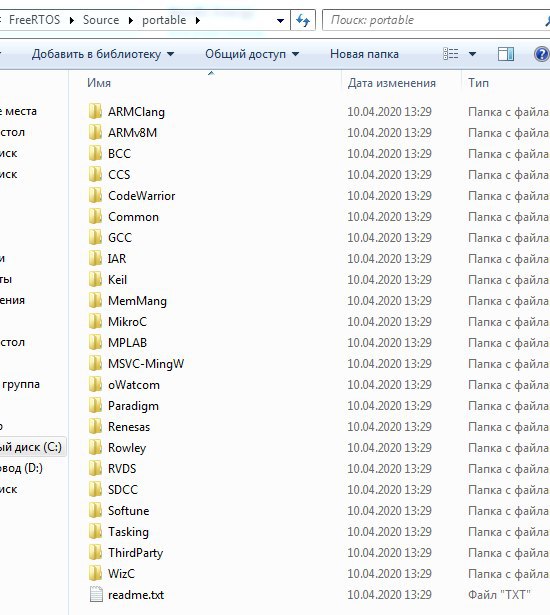The height and width of the screenshot is (615, 550).
Task: Click the MikroC folder icon
Action: [95, 322]
